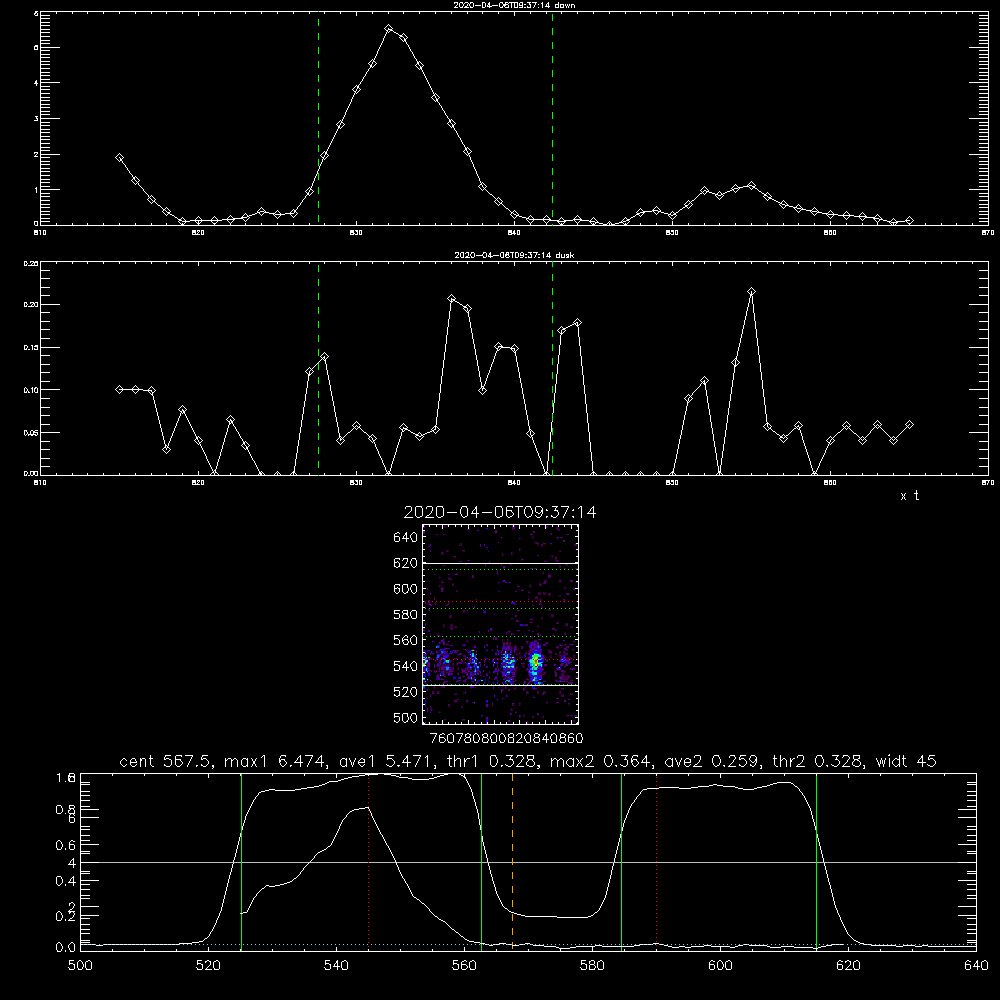
Task: Click the 'max2 0.364' value in the stats line
Action: pos(599,761)
